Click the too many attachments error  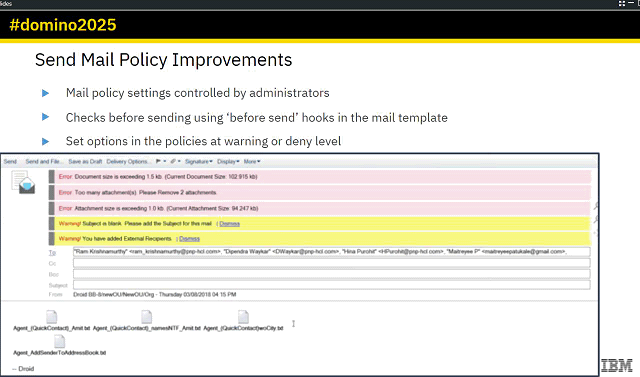pyautogui.click(x=320, y=193)
